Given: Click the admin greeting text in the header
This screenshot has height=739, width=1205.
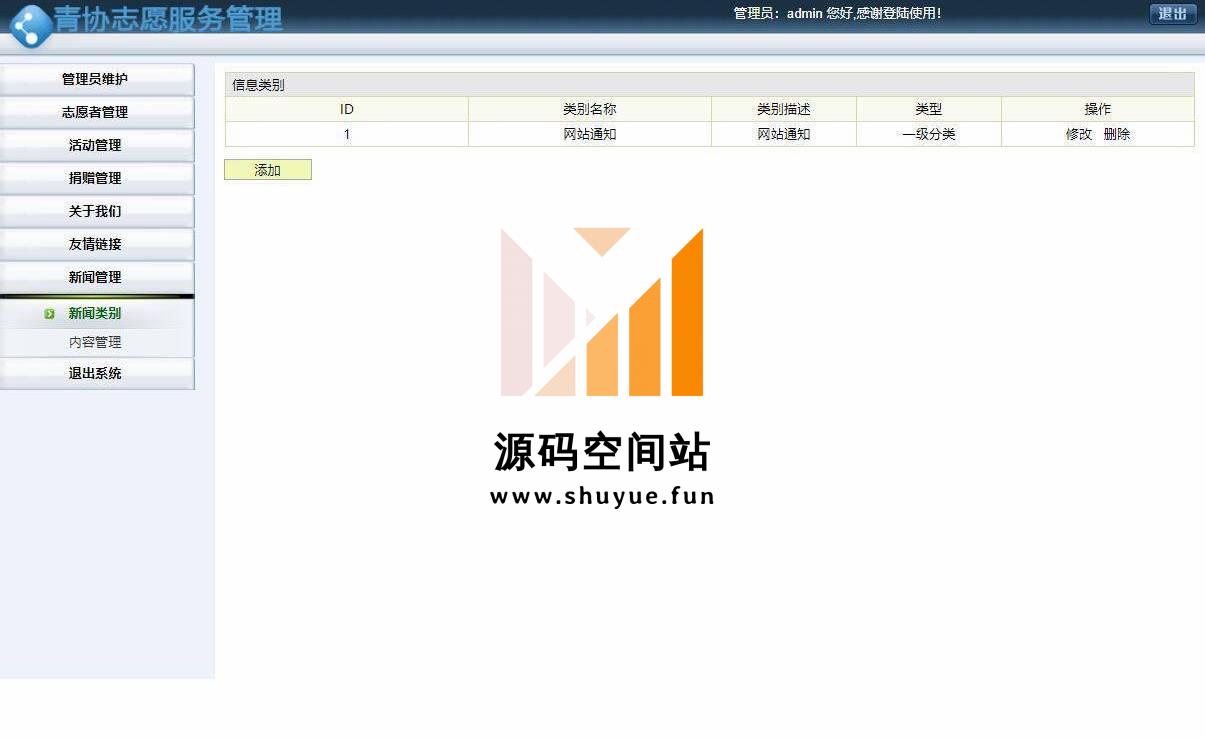Looking at the screenshot, I should [837, 14].
